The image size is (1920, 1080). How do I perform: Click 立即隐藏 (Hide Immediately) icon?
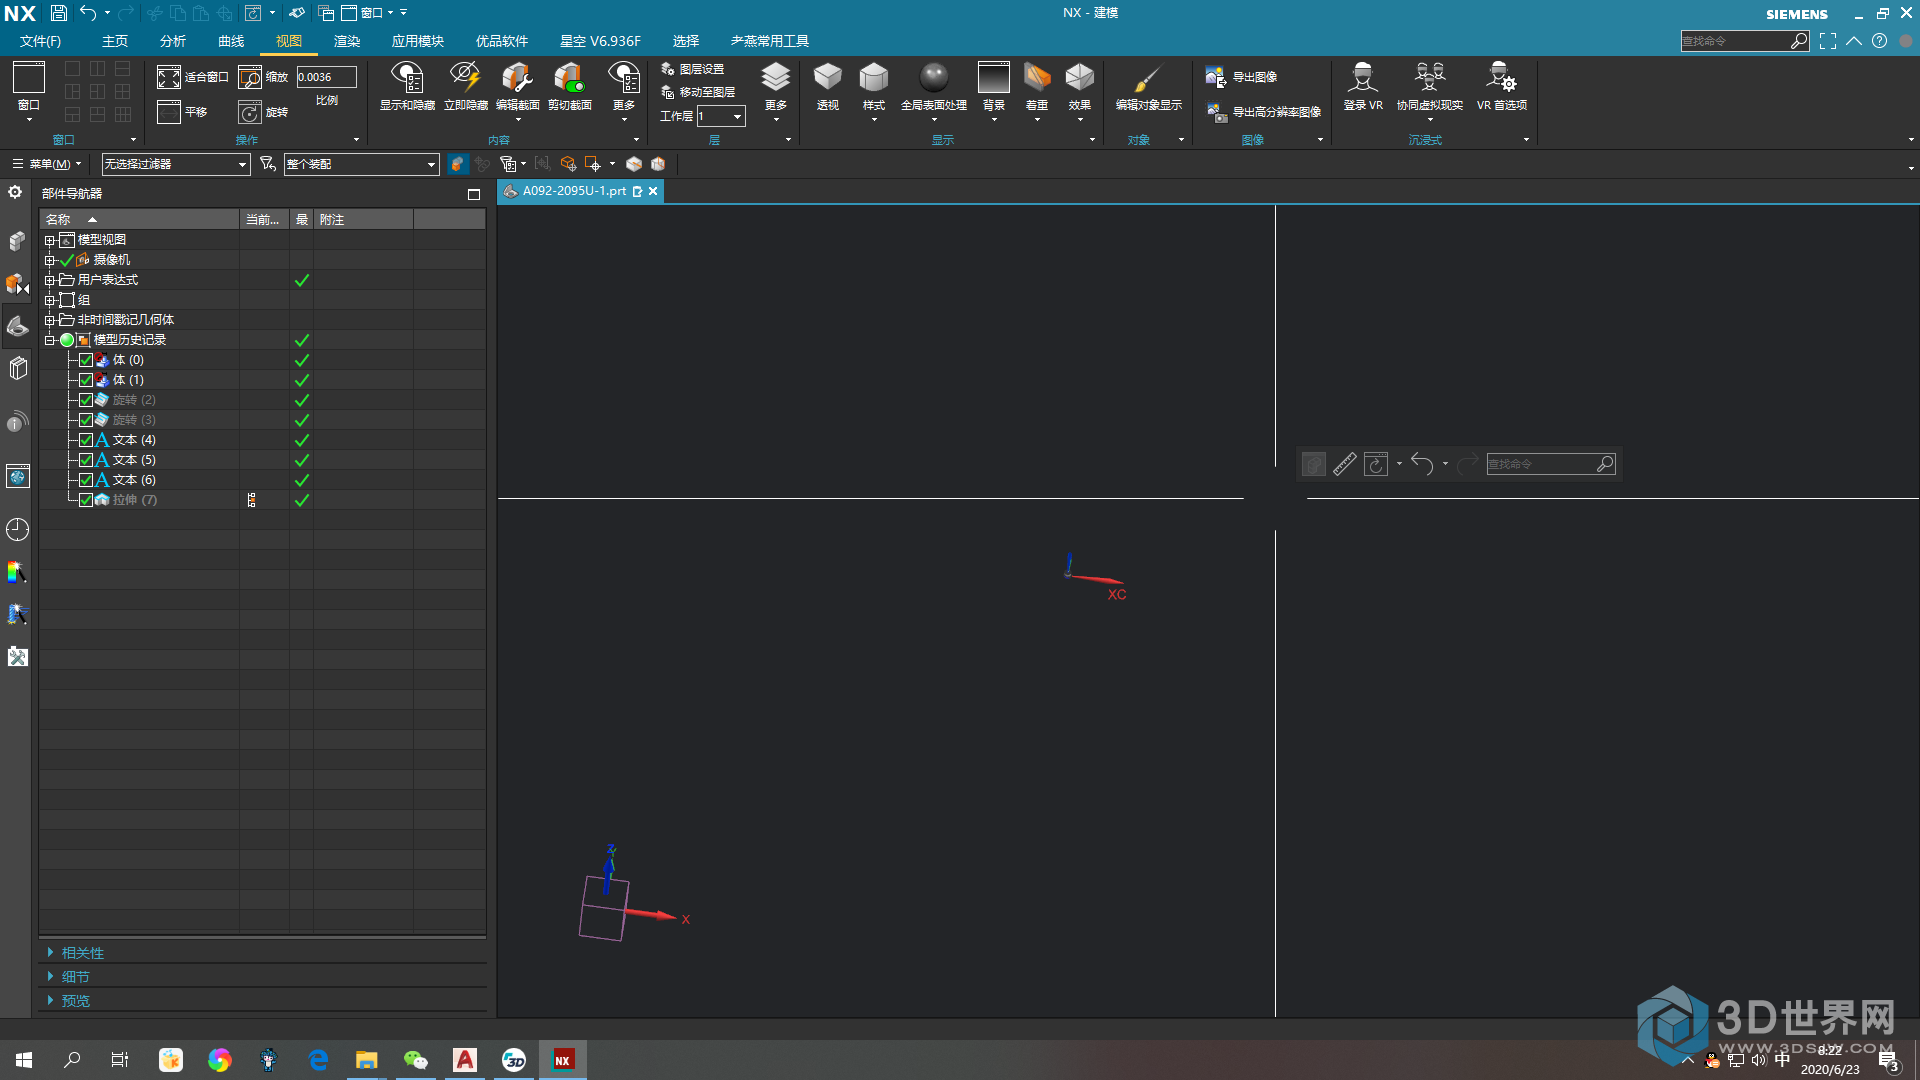[x=465, y=78]
